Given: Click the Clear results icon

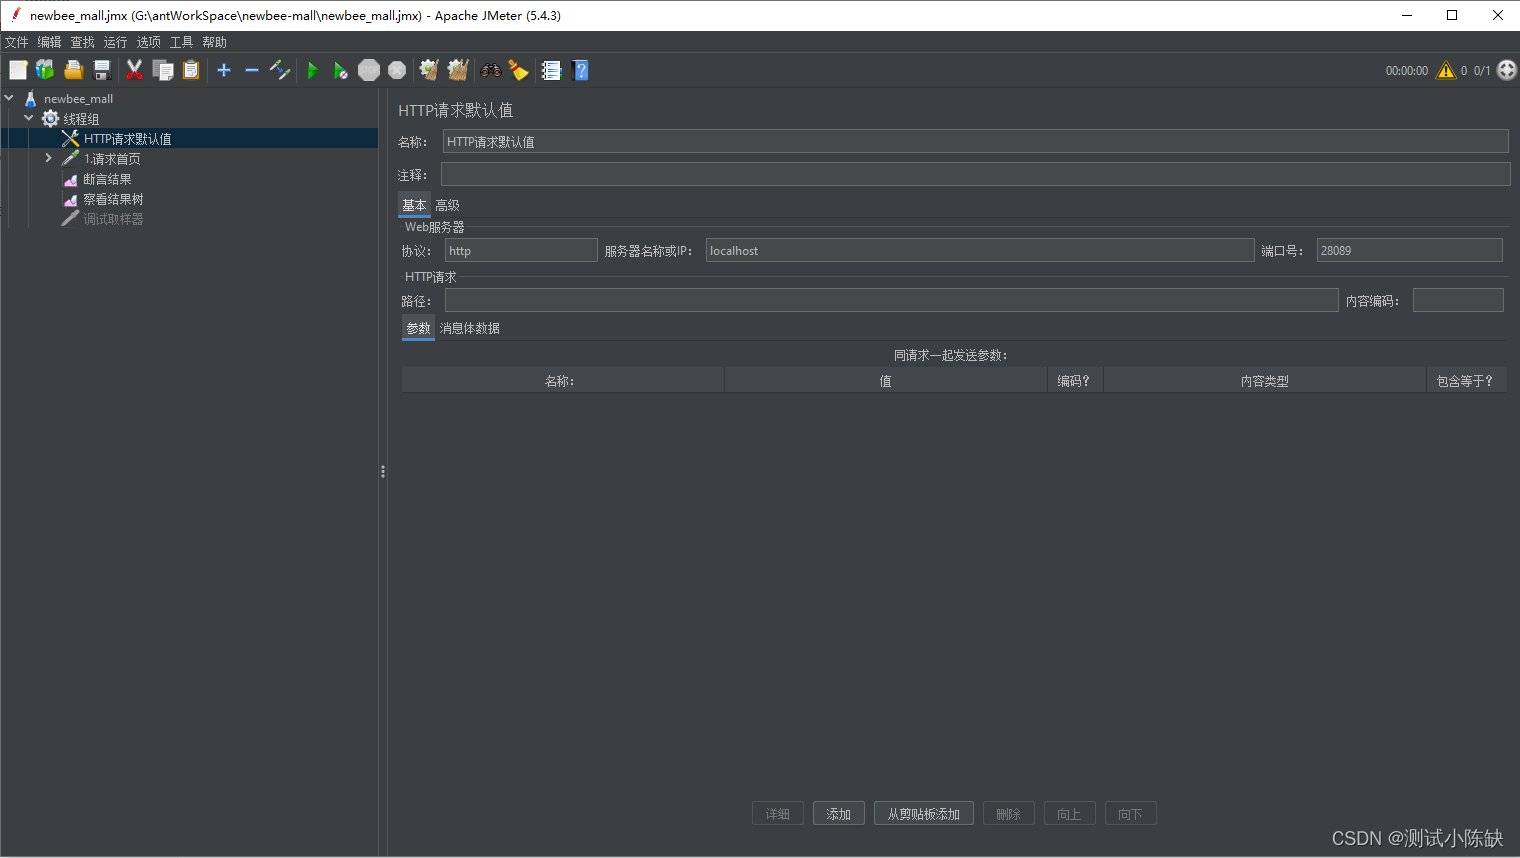Looking at the screenshot, I should [x=429, y=70].
